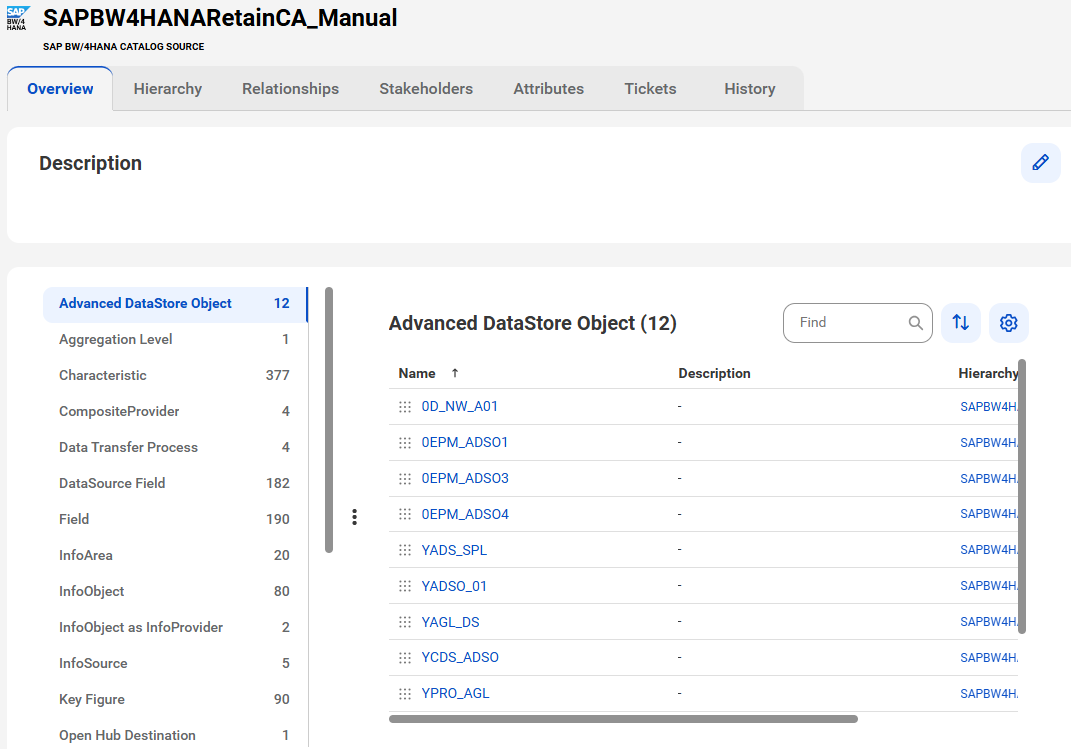Click the drag handle of row YAGL_DS
Screen dimensions: 1071x749
click(404, 622)
